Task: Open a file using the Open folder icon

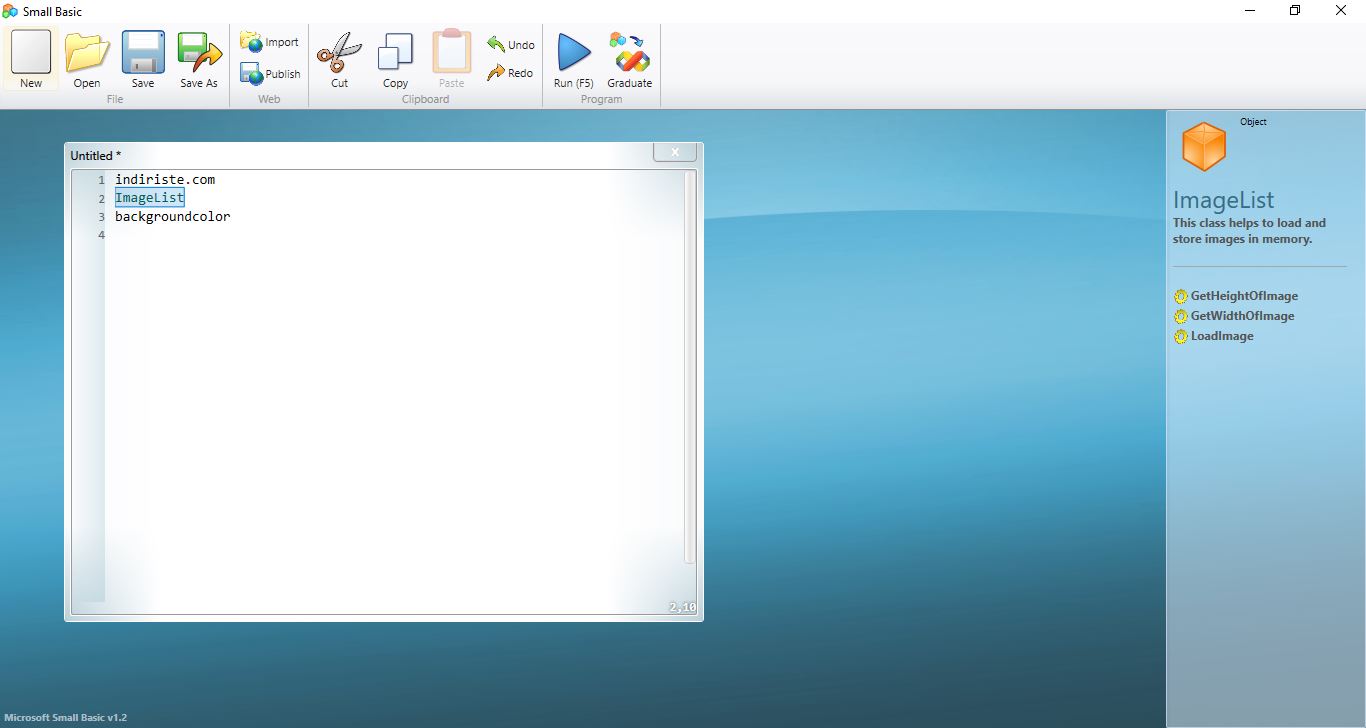Action: click(87, 59)
